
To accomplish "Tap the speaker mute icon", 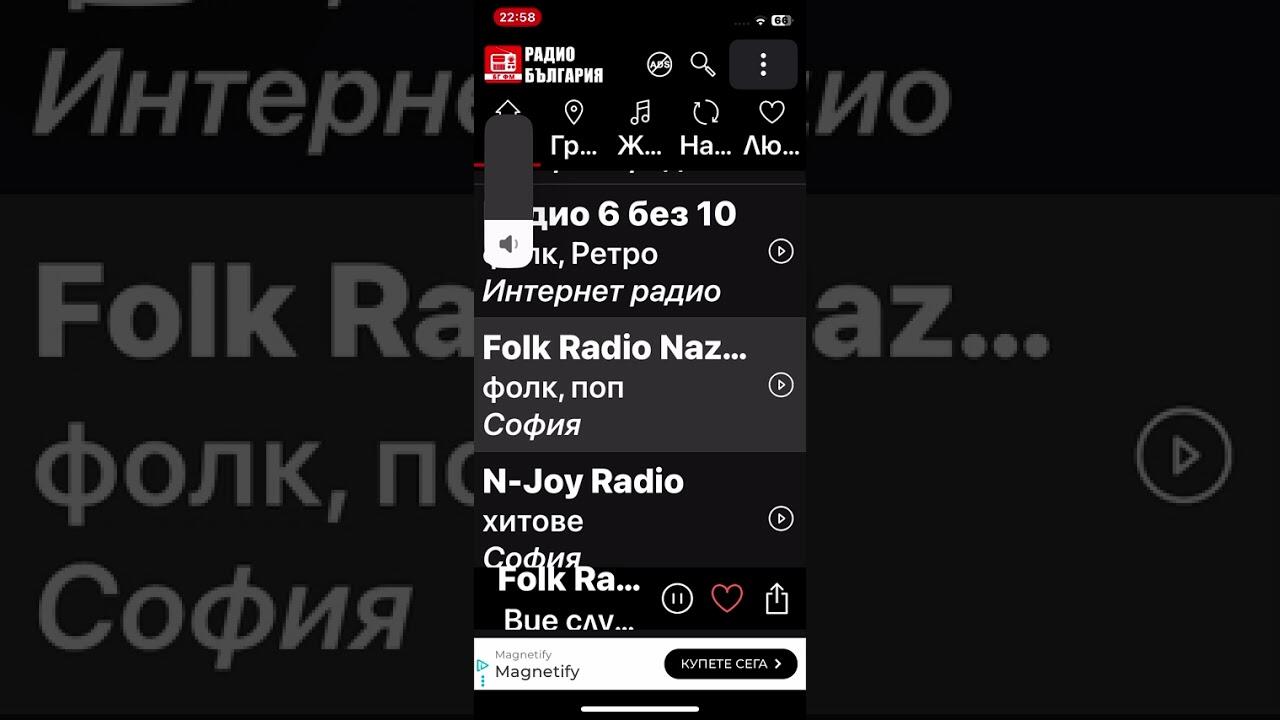I will tap(508, 244).
